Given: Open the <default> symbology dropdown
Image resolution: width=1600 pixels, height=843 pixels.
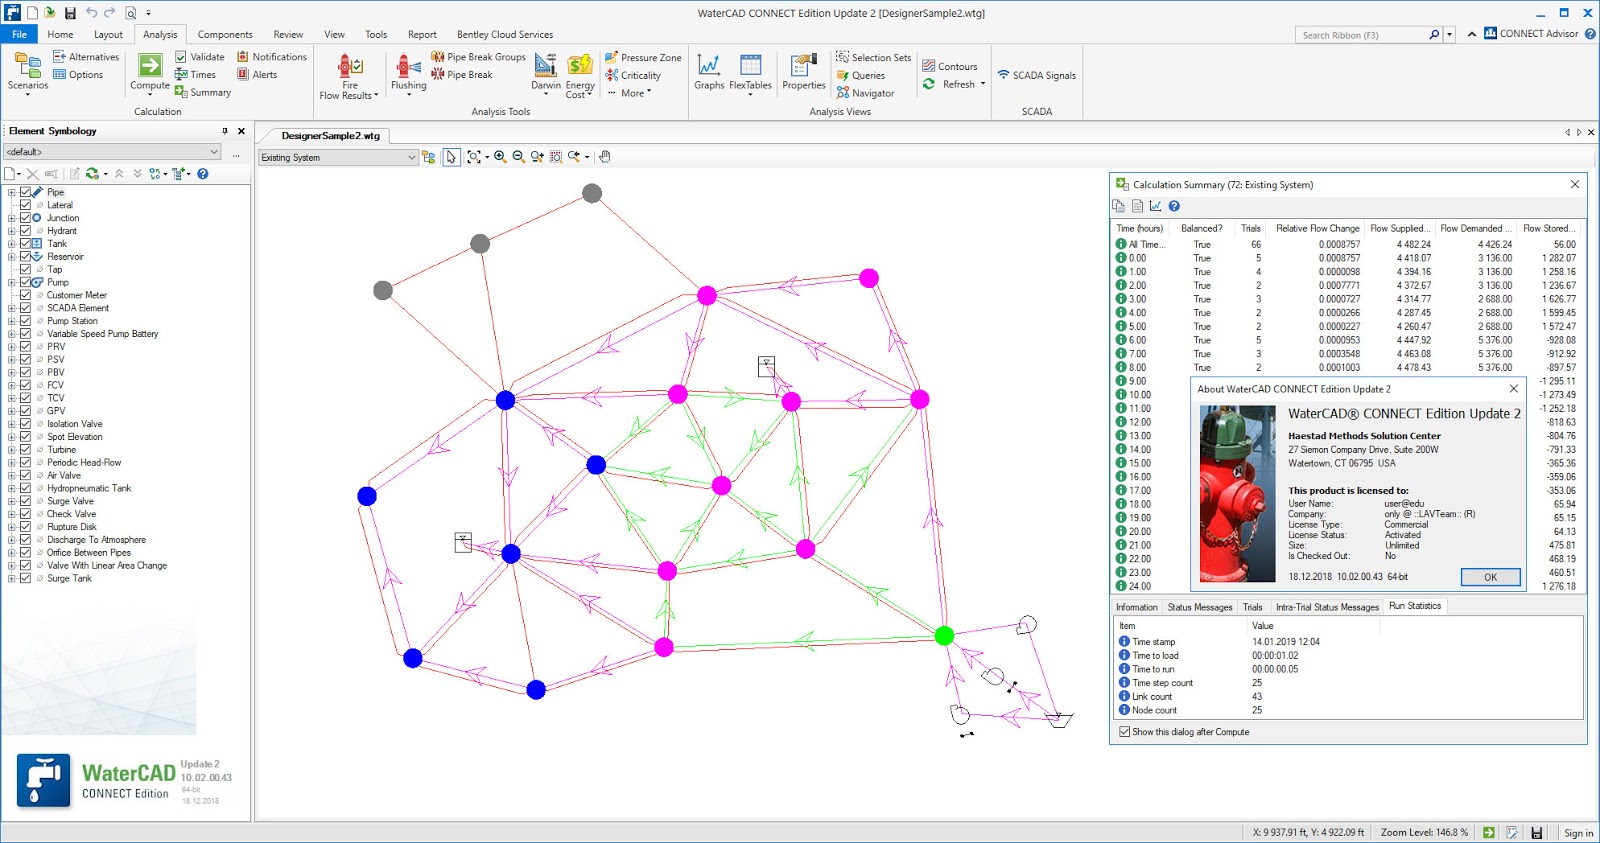Looking at the screenshot, I should tap(112, 152).
